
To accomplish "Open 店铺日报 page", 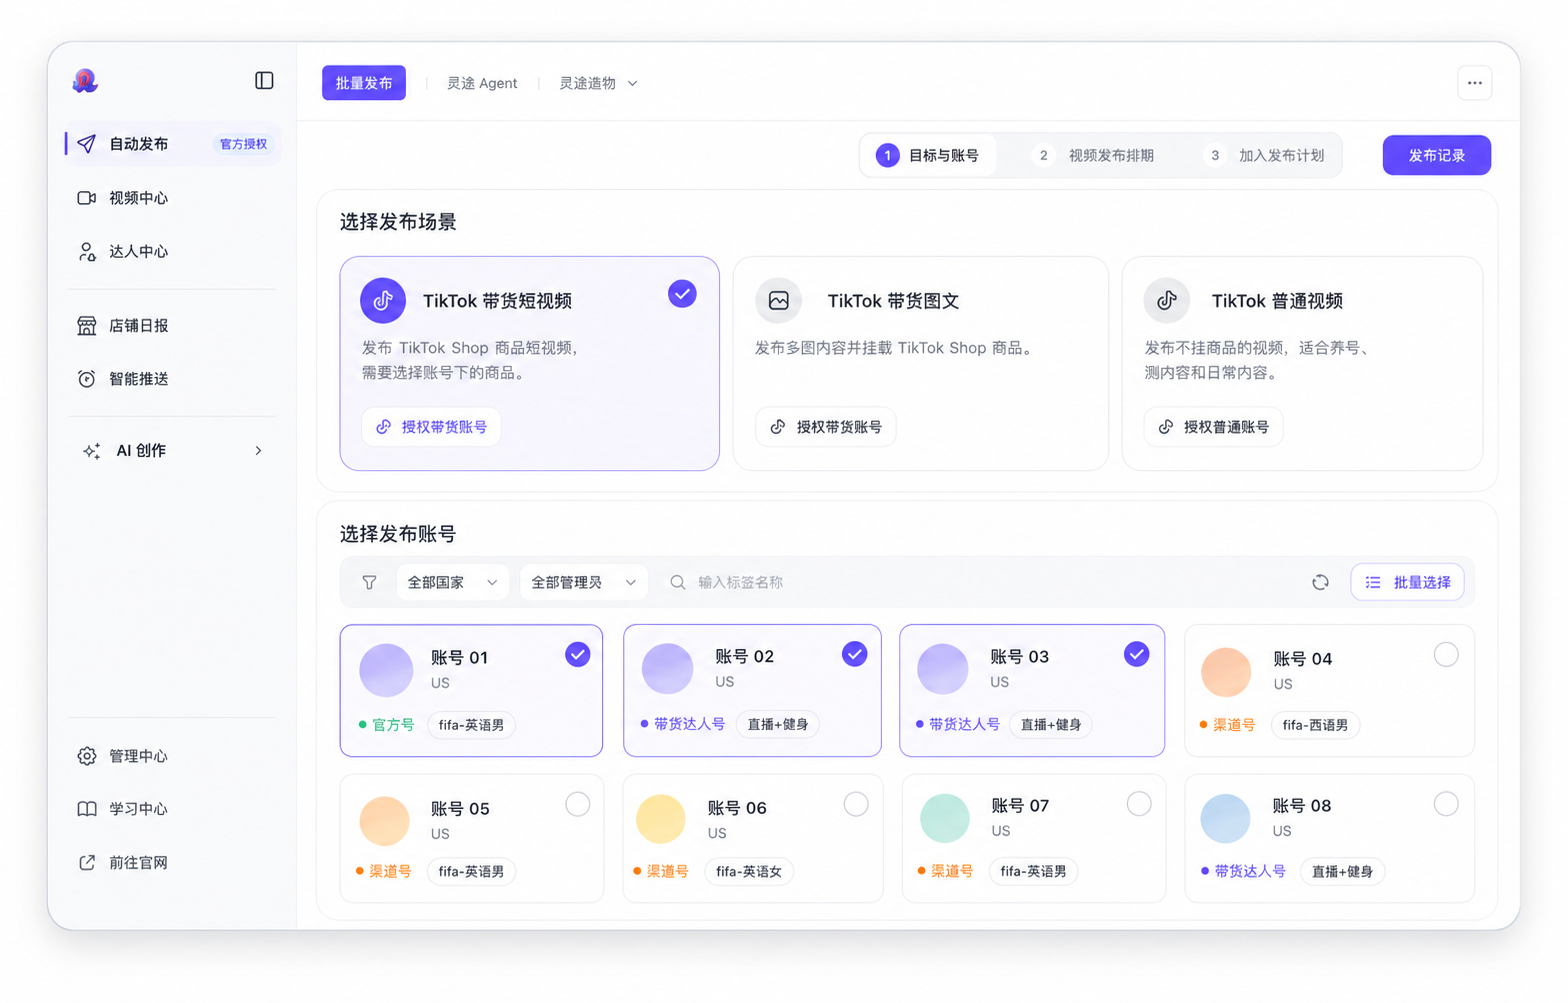I will point(138,326).
